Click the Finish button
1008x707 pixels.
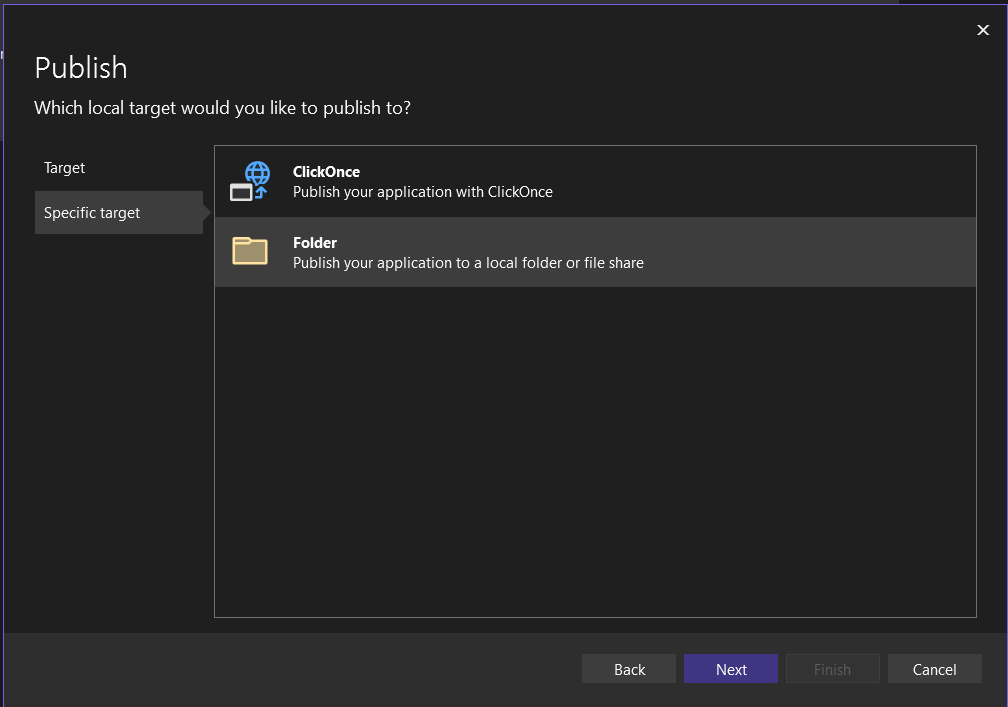pos(832,669)
